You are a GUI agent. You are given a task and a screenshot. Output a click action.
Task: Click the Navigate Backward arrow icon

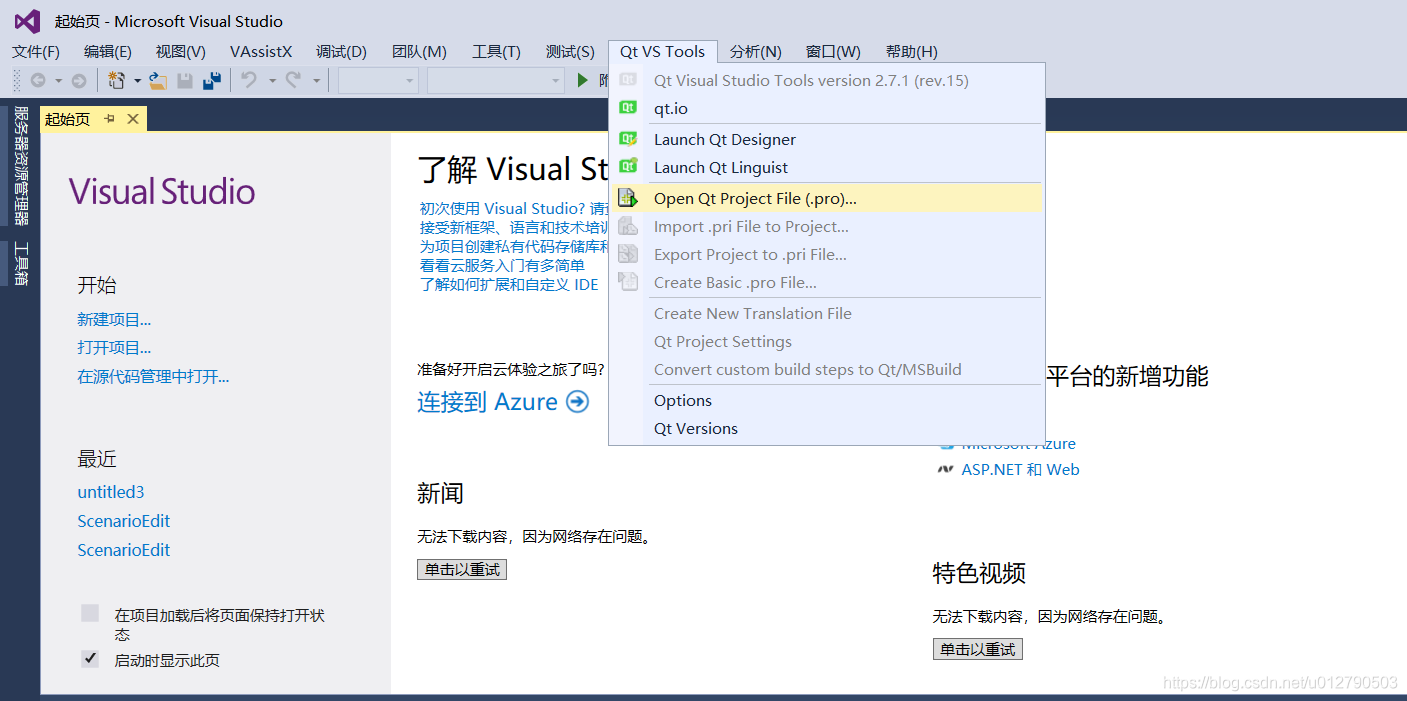pos(38,81)
